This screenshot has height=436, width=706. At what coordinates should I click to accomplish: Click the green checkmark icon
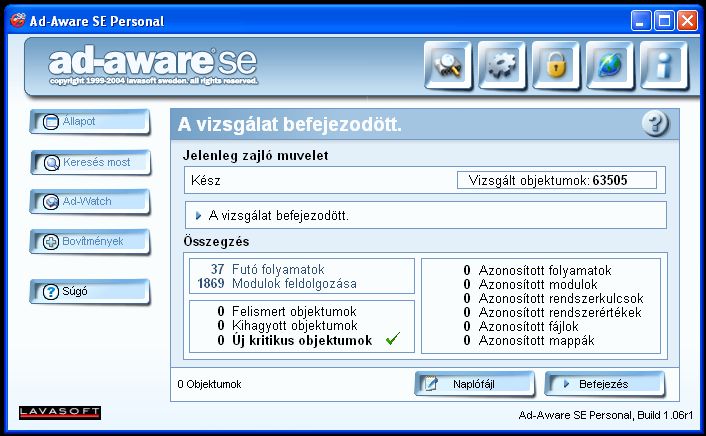pyautogui.click(x=393, y=338)
